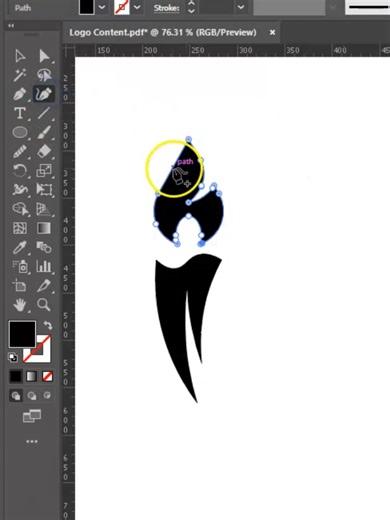Select the Lasso tool
Viewport: 390px width, 520px height.
44,75
